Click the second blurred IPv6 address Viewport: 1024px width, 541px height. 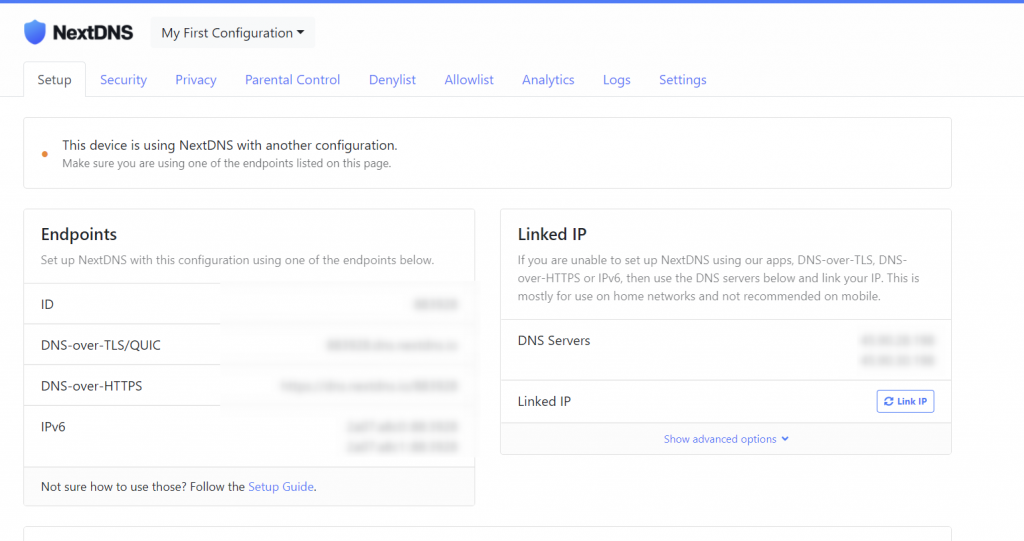tap(402, 447)
